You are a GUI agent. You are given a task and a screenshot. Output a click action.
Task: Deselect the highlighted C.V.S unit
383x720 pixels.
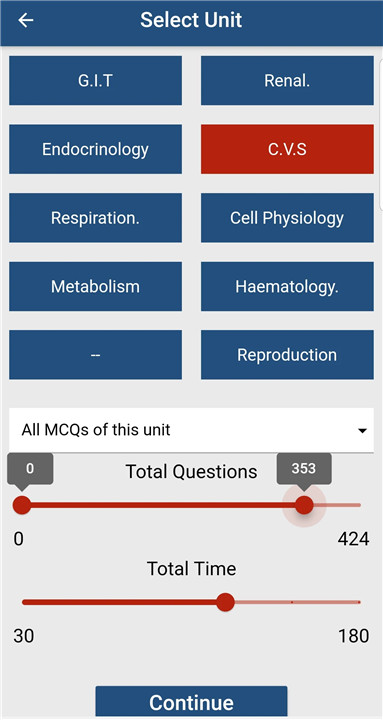[x=287, y=149]
